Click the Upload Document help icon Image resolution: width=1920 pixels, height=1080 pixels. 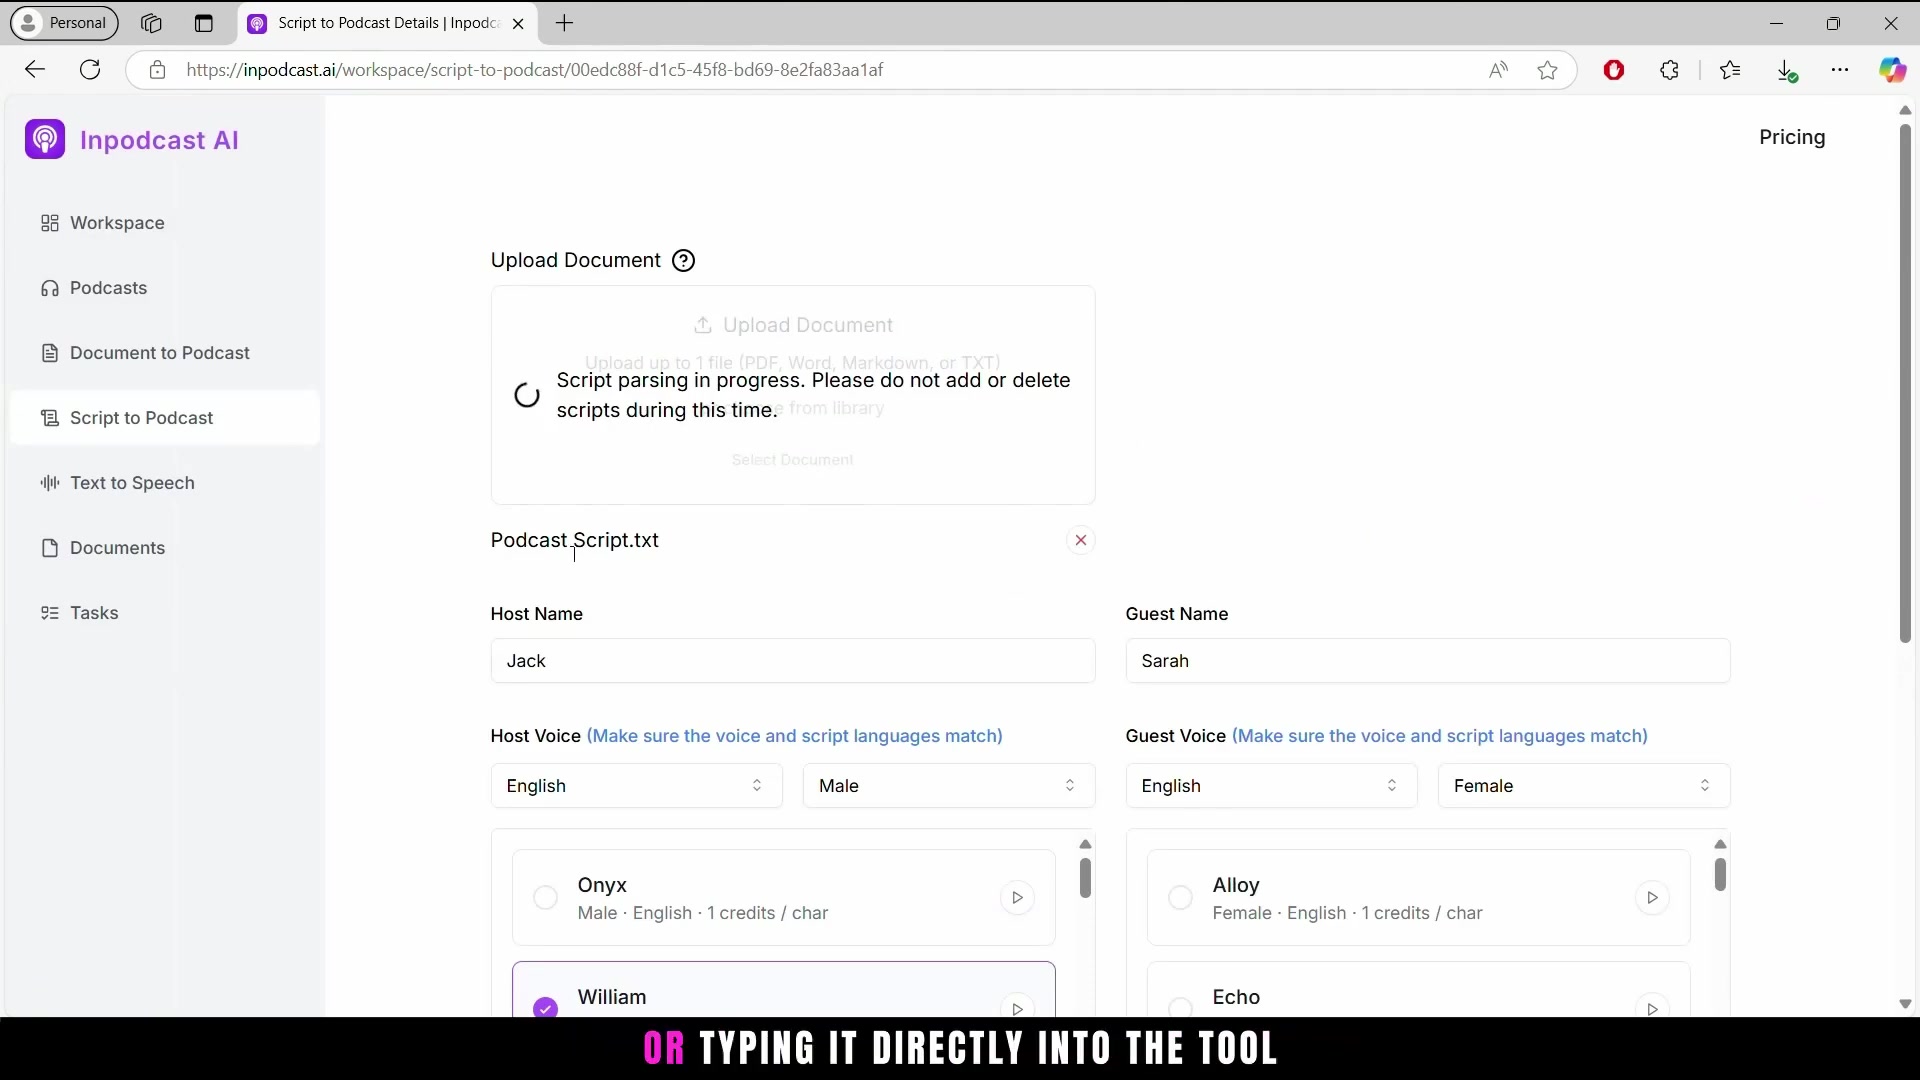[684, 261]
